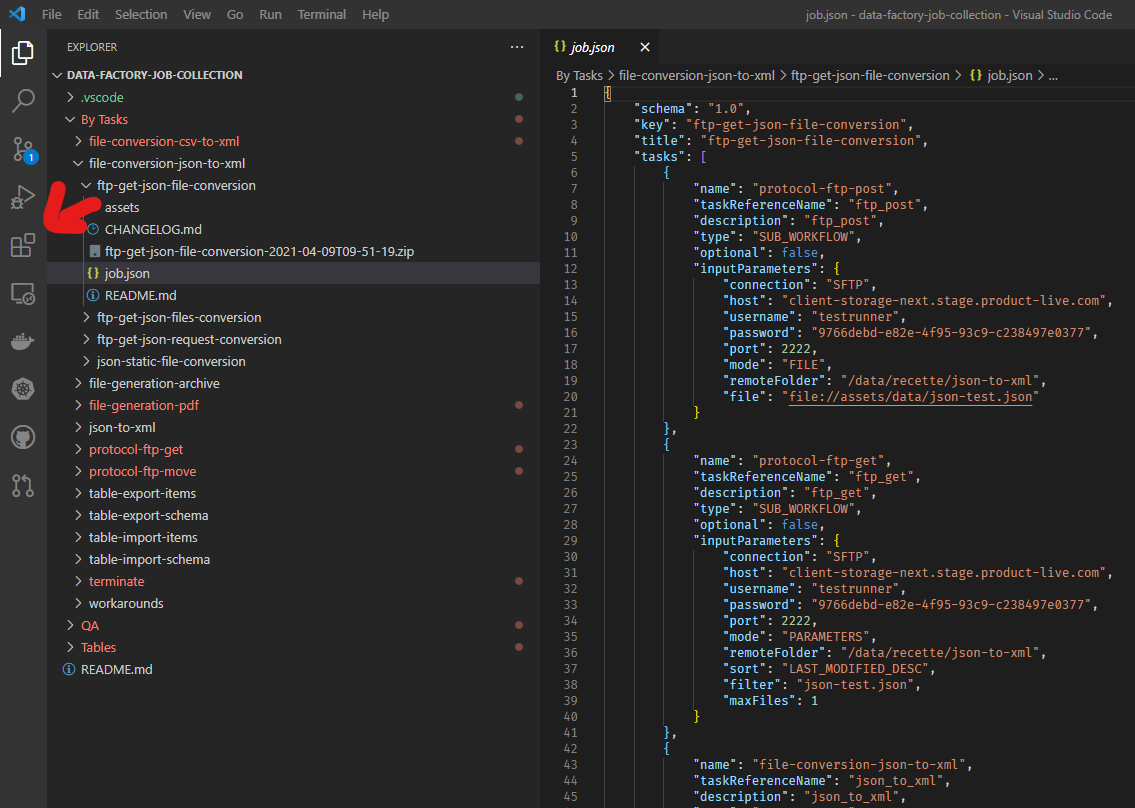The width and height of the screenshot is (1135, 808).
Task: Open the Extensions view icon
Action: (x=23, y=245)
